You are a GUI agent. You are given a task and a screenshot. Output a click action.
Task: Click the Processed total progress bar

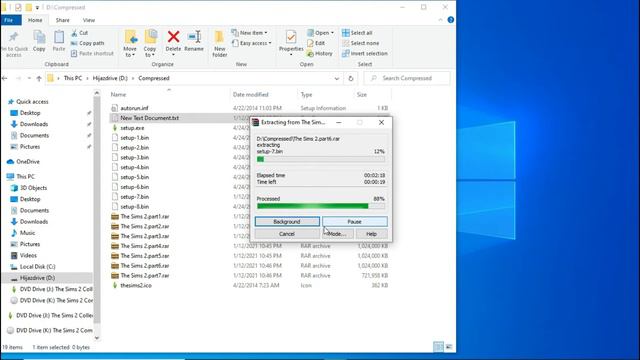pyautogui.click(x=320, y=207)
